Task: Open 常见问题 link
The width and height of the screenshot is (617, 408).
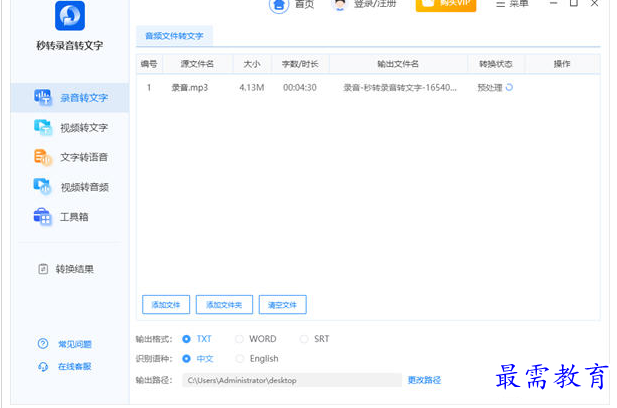Action: (x=75, y=344)
